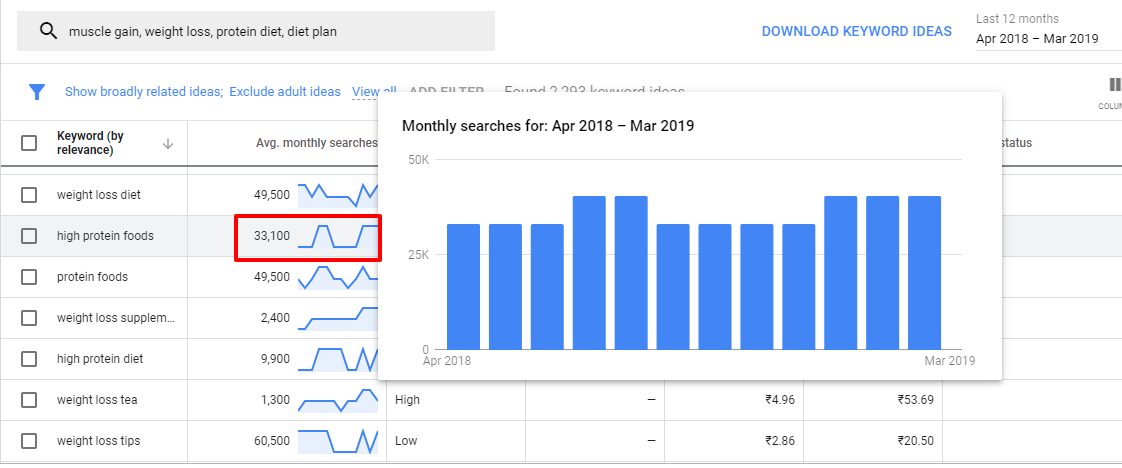The image size is (1122, 468).
Task: Click the View all link
Action: tap(374, 92)
